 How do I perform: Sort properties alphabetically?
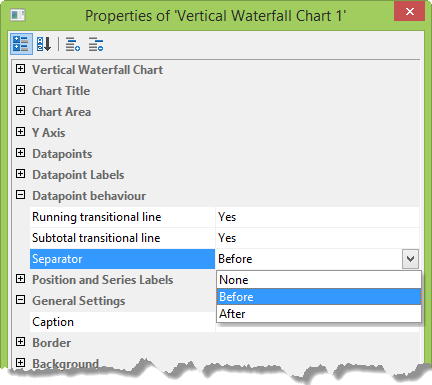click(44, 44)
